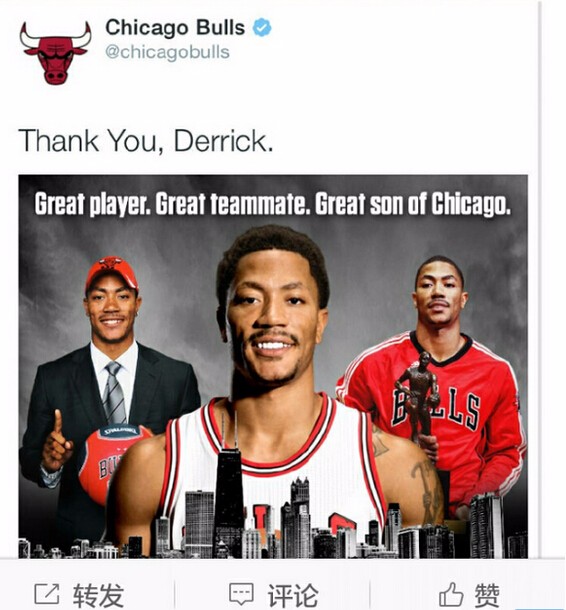Click the 转发 repost label
The height and width of the screenshot is (610, 566).
[x=98, y=595]
